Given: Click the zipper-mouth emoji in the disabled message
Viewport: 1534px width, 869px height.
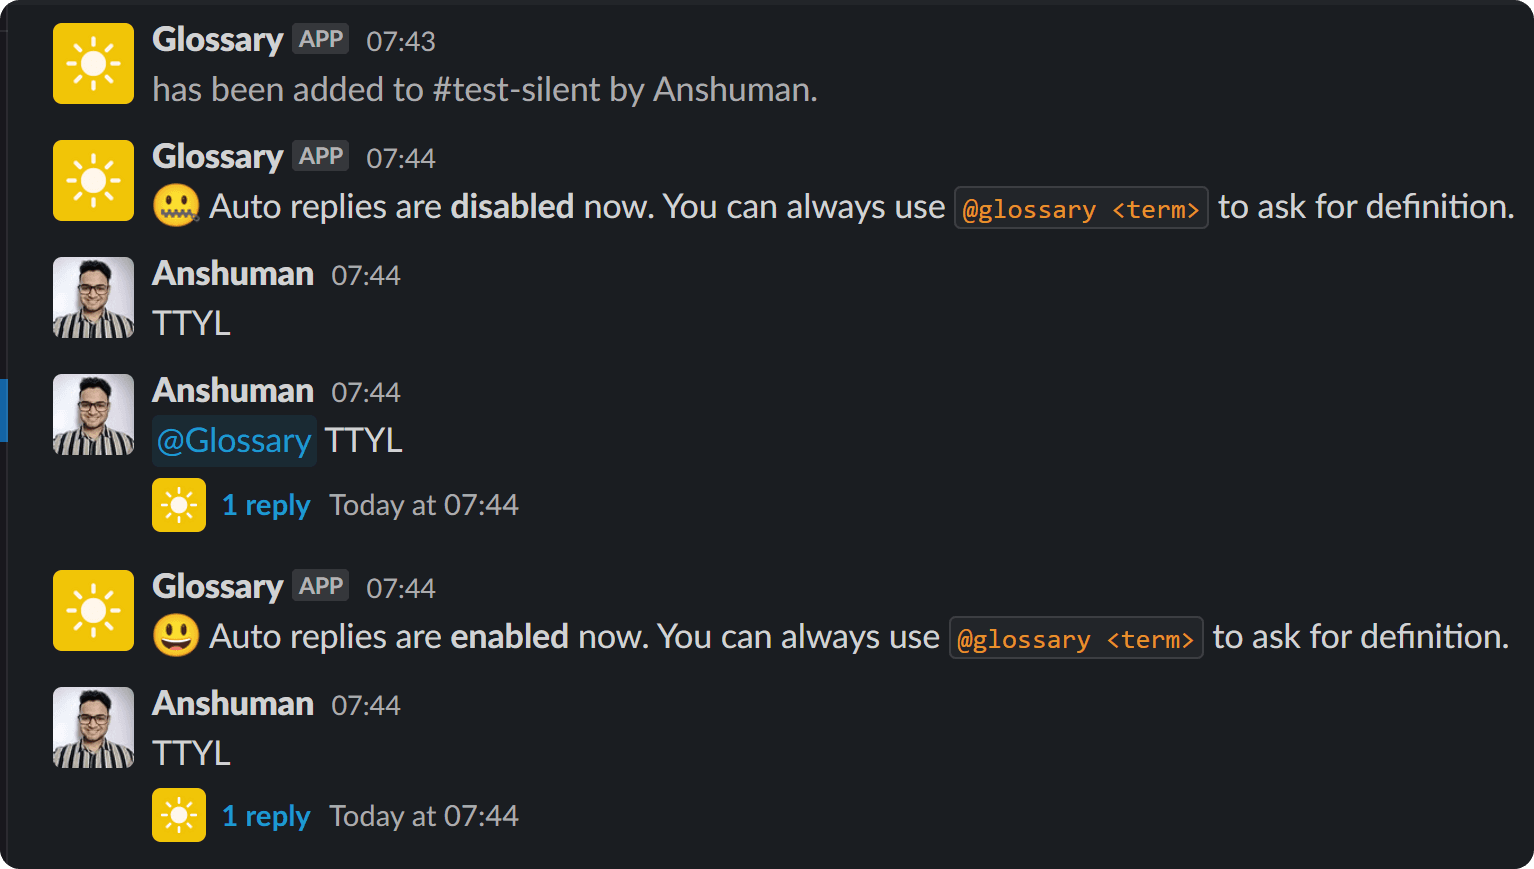Looking at the screenshot, I should [x=174, y=206].
